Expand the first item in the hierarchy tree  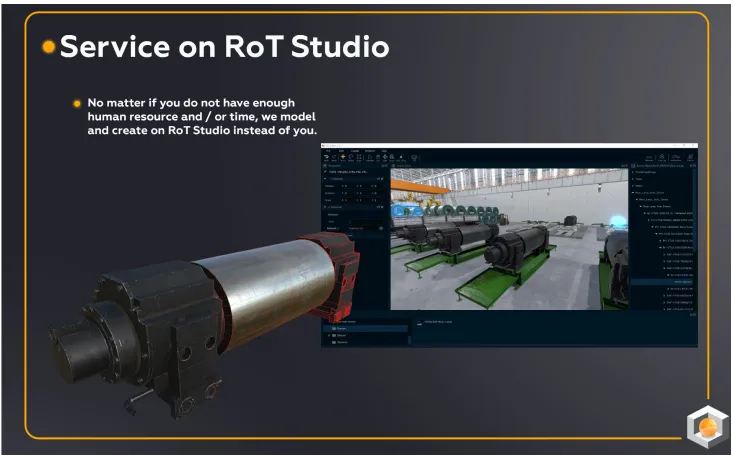click(632, 171)
